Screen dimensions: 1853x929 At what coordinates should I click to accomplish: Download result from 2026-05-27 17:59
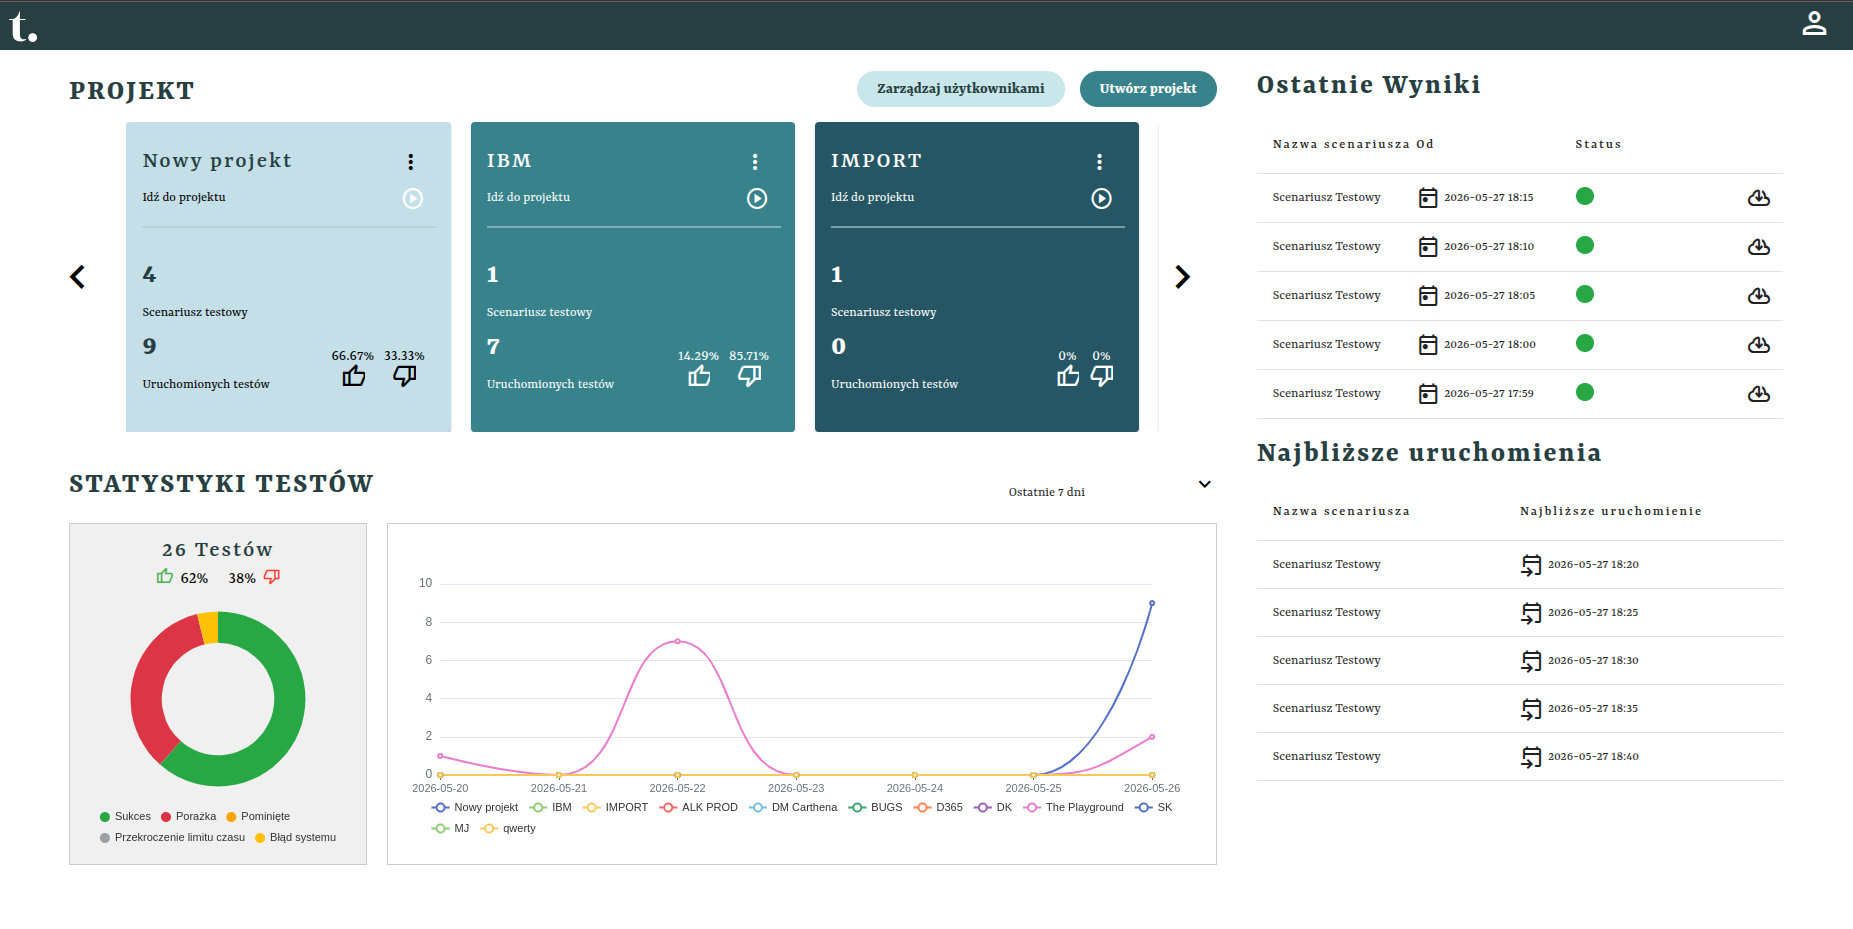[1758, 394]
